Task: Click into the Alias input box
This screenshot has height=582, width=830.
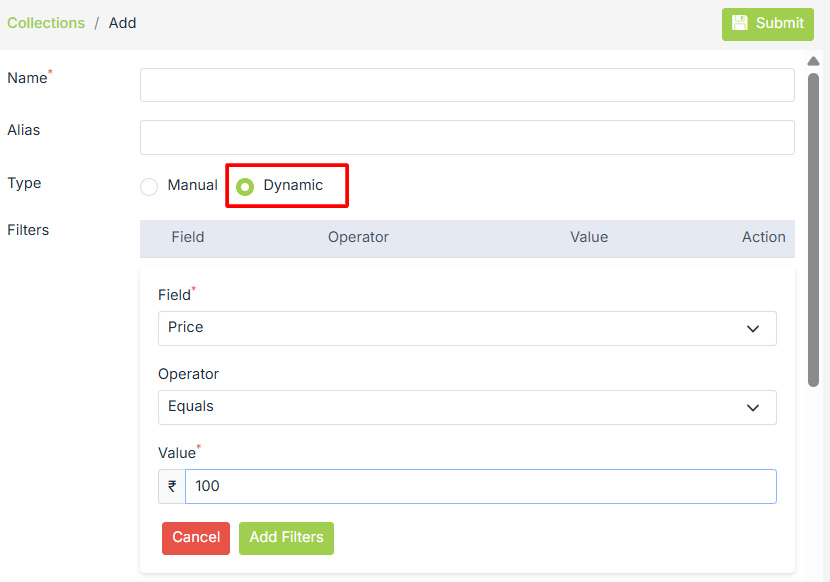Action: click(467, 138)
